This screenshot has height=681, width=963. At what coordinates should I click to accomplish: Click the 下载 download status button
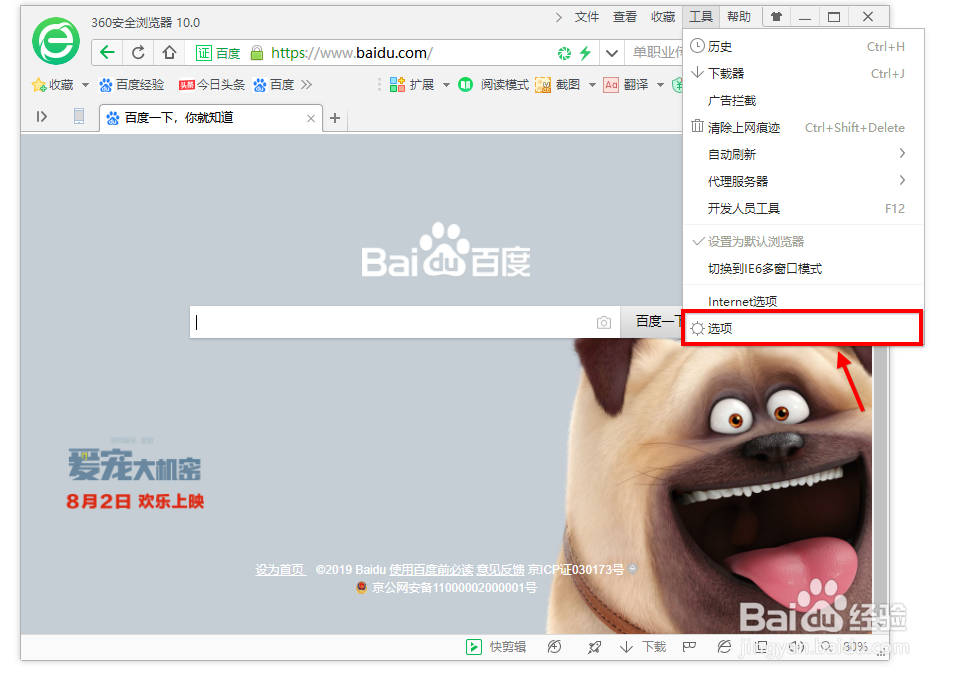tap(643, 647)
